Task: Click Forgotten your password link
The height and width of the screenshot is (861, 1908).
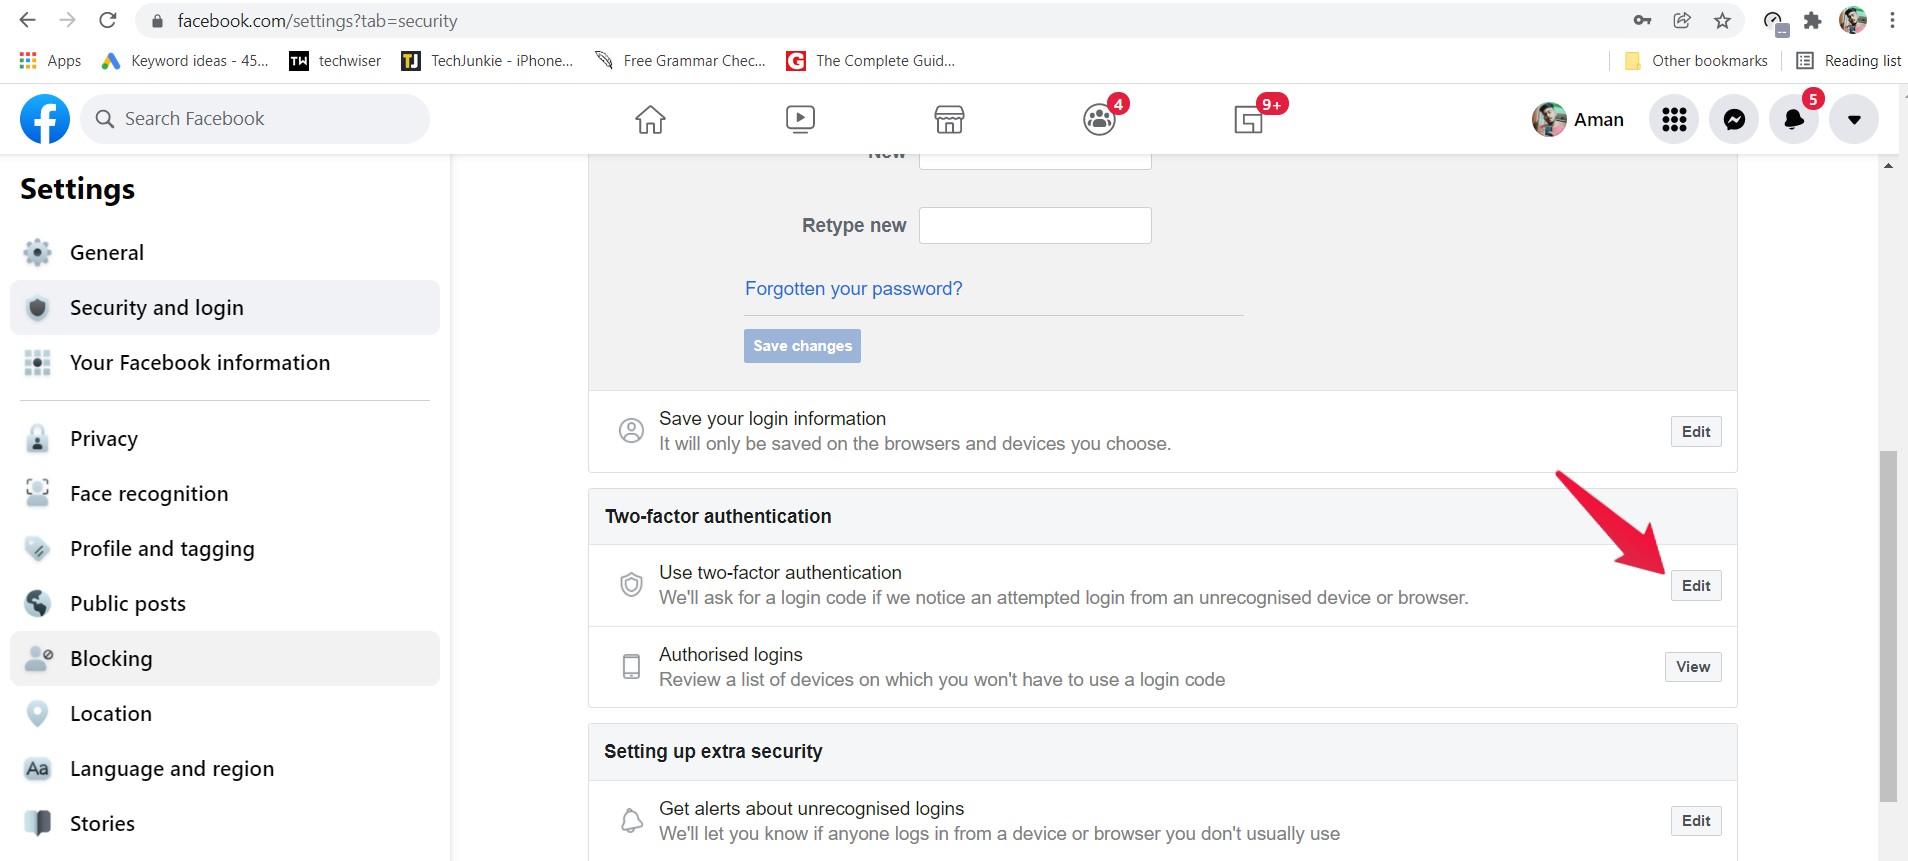Action: click(x=853, y=289)
